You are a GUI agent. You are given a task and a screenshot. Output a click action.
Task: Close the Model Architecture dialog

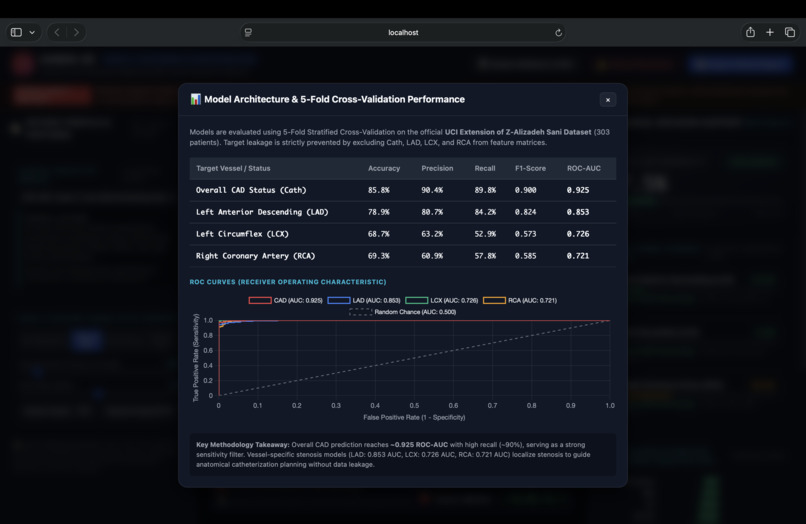[x=608, y=100]
